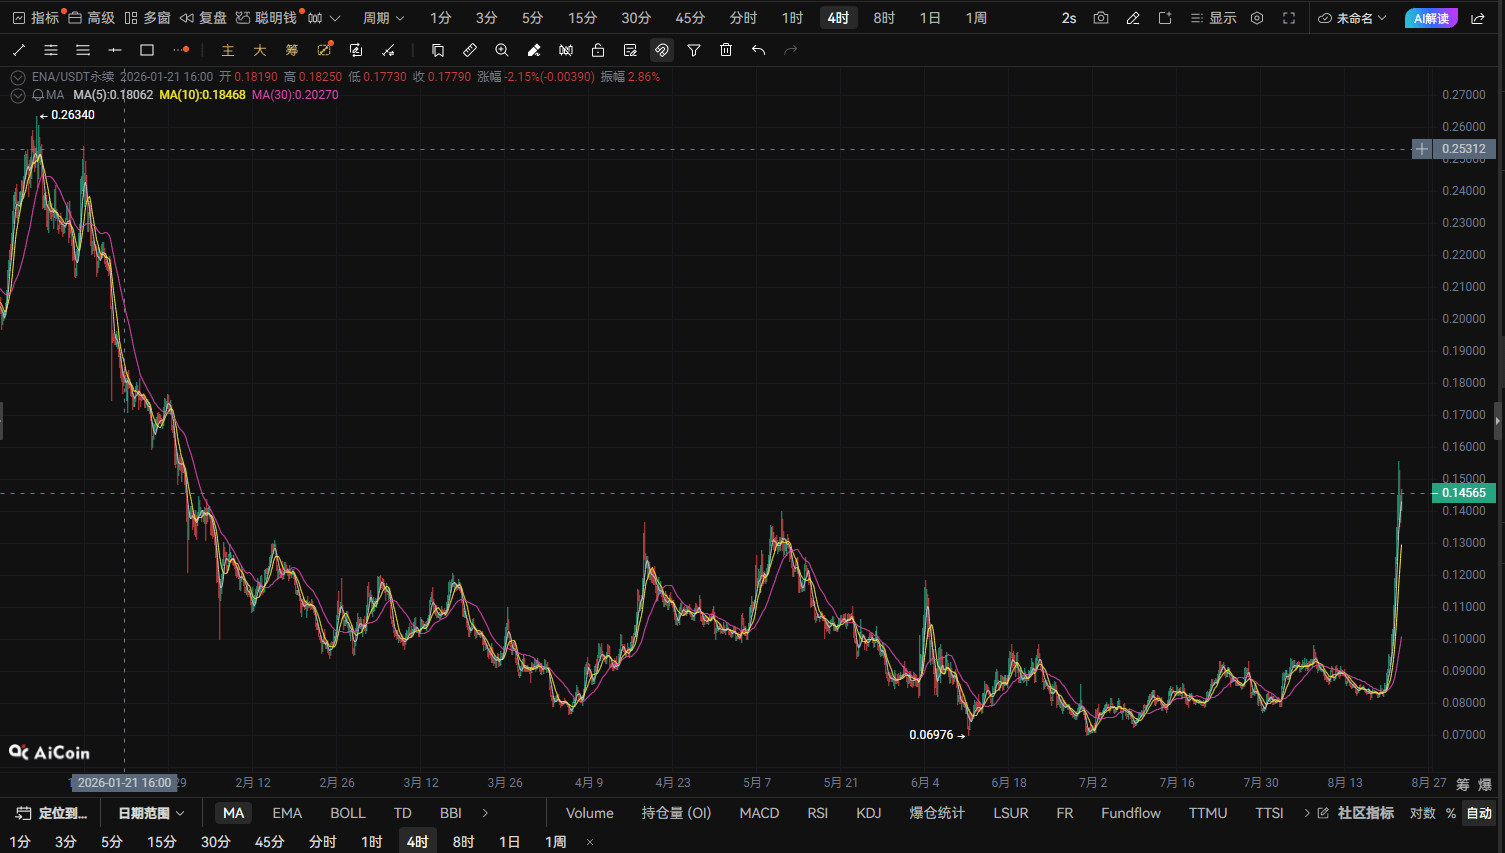Click the 主 indicator icon
This screenshot has width=1505, height=853.
(x=228, y=50)
